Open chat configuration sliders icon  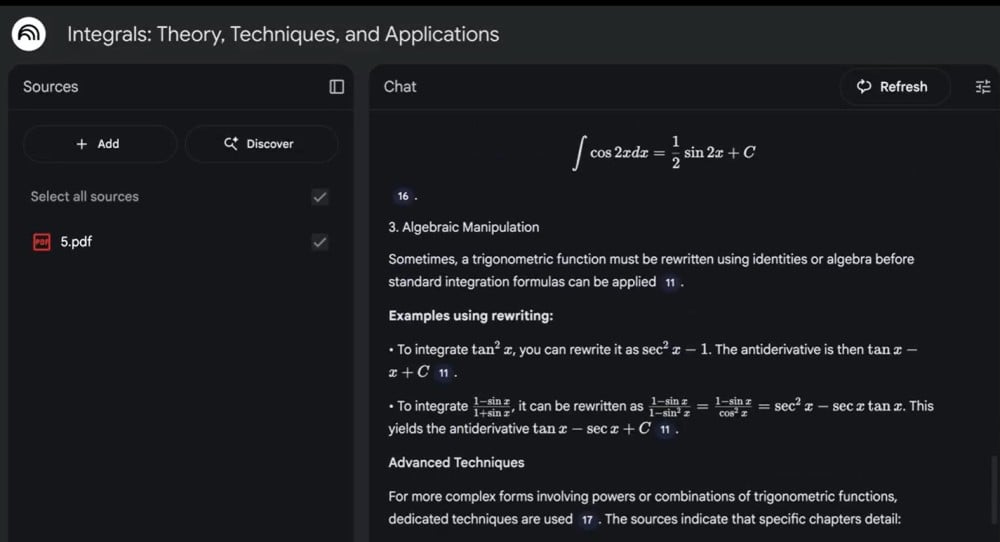pos(983,87)
